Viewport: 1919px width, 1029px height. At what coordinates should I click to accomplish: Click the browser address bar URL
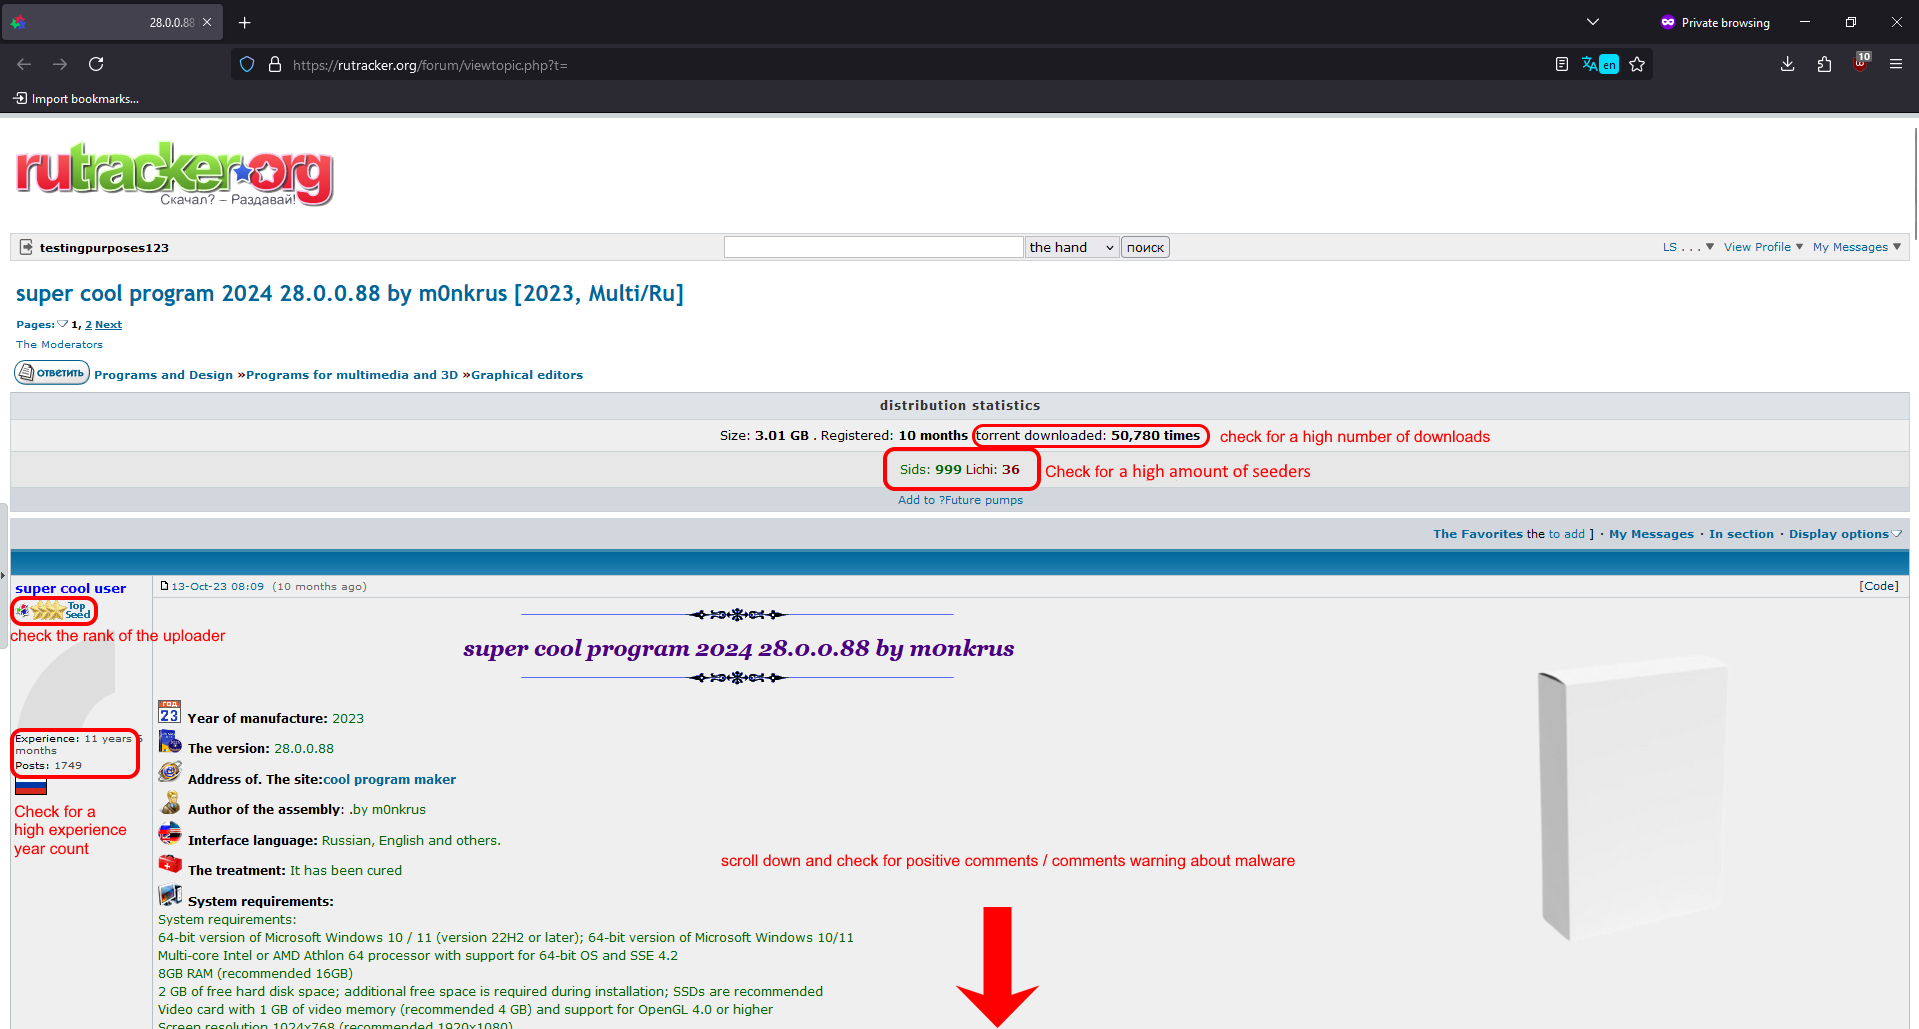tap(430, 65)
